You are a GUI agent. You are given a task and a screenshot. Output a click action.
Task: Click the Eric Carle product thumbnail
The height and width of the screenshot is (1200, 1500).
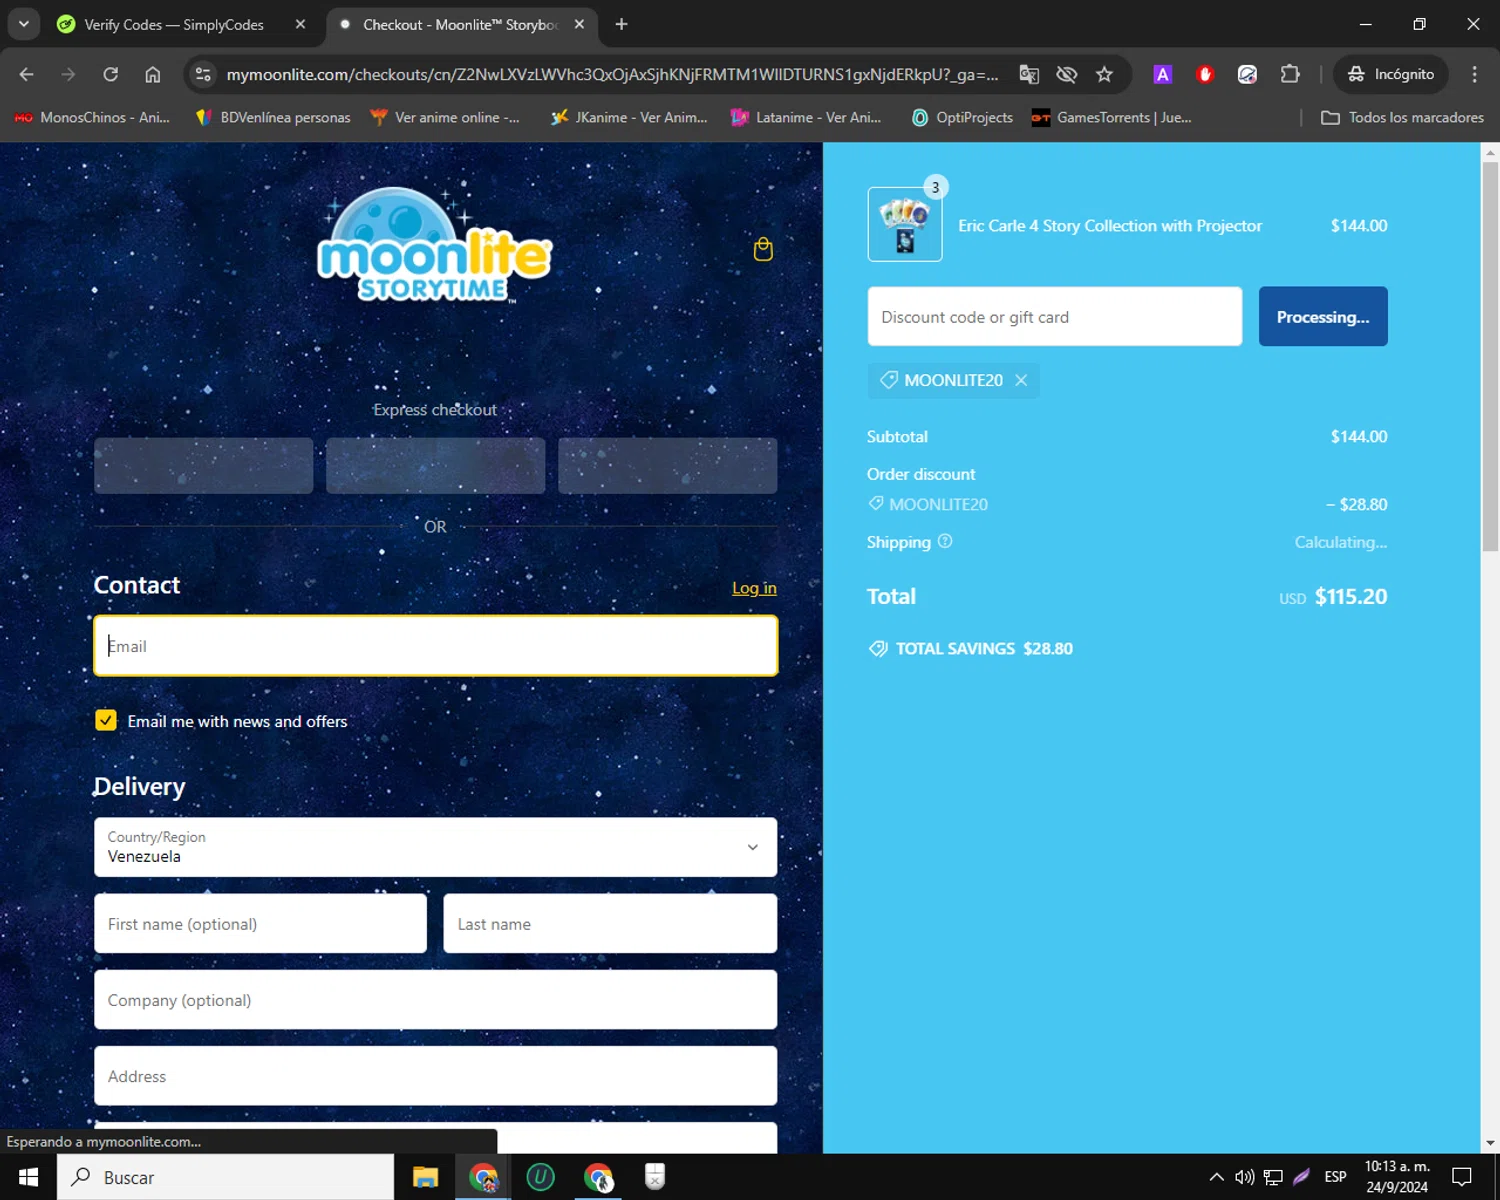click(x=905, y=224)
